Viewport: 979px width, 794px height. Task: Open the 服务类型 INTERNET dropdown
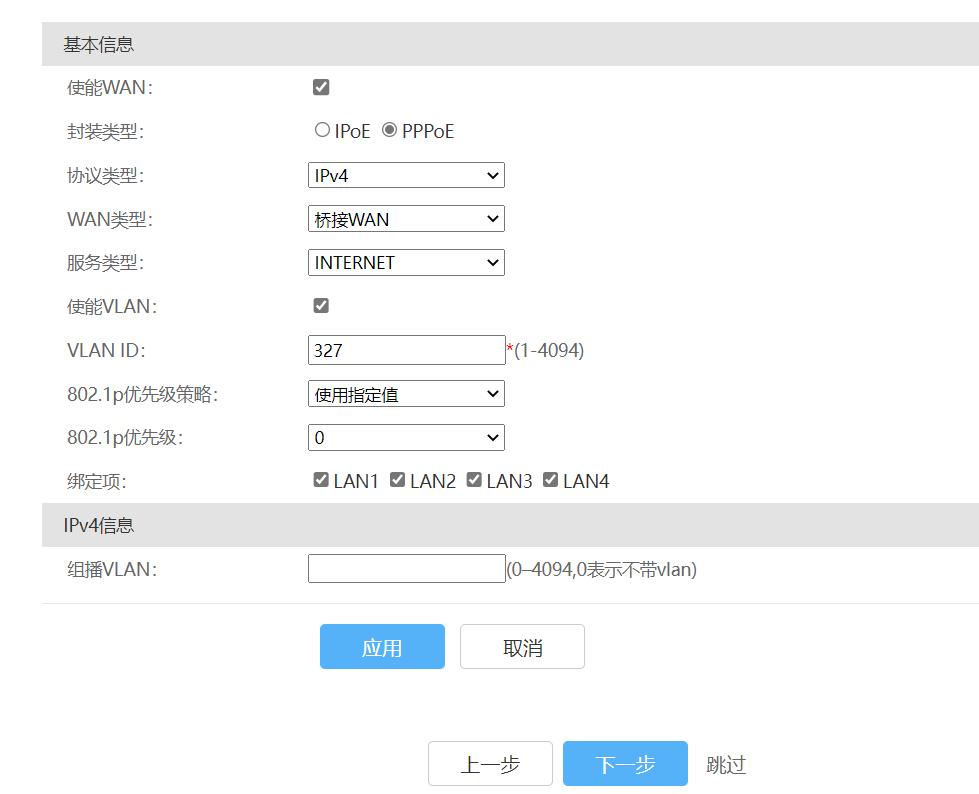(406, 263)
